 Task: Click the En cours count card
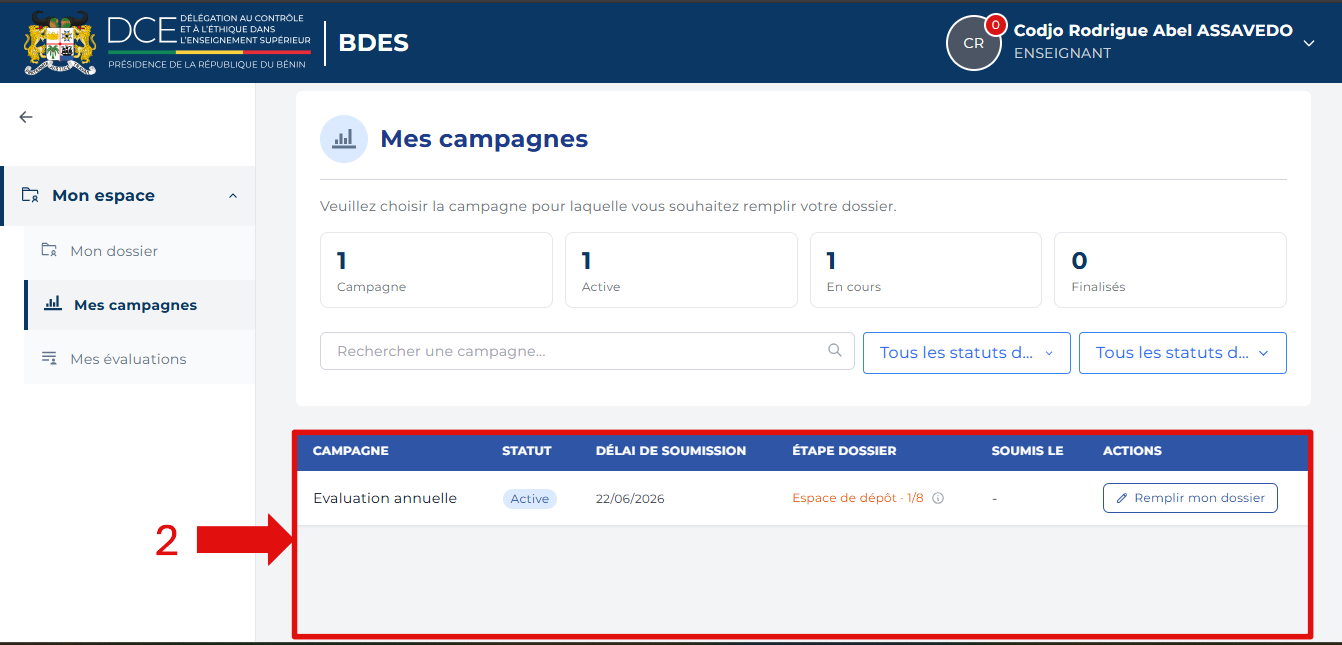pos(926,270)
